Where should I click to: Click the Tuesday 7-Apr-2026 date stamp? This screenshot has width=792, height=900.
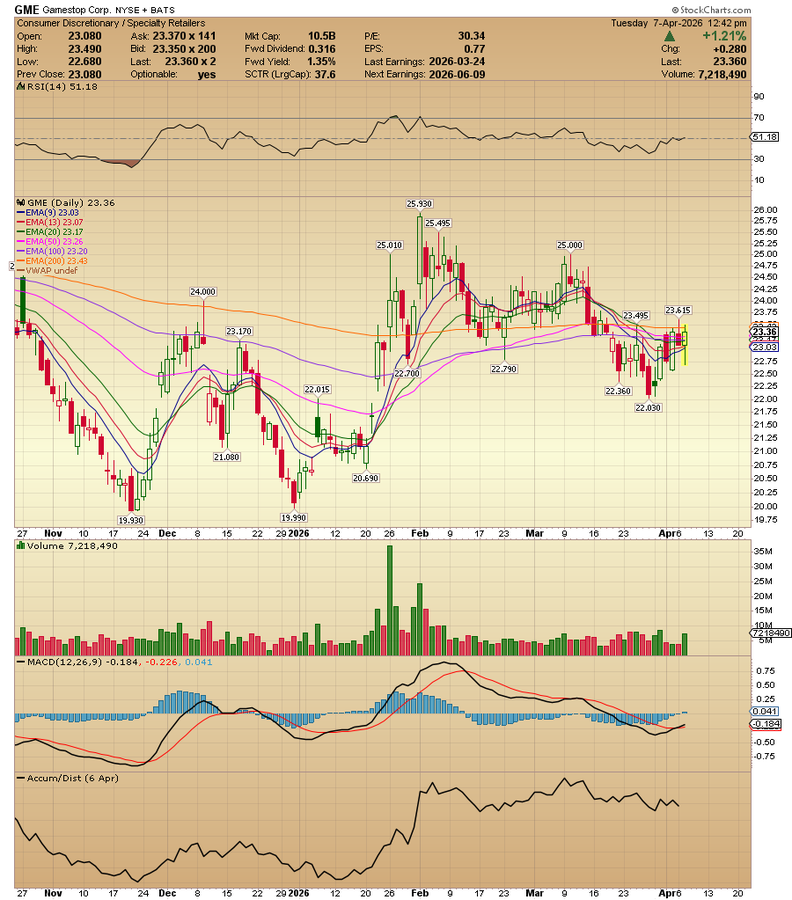coord(679,23)
